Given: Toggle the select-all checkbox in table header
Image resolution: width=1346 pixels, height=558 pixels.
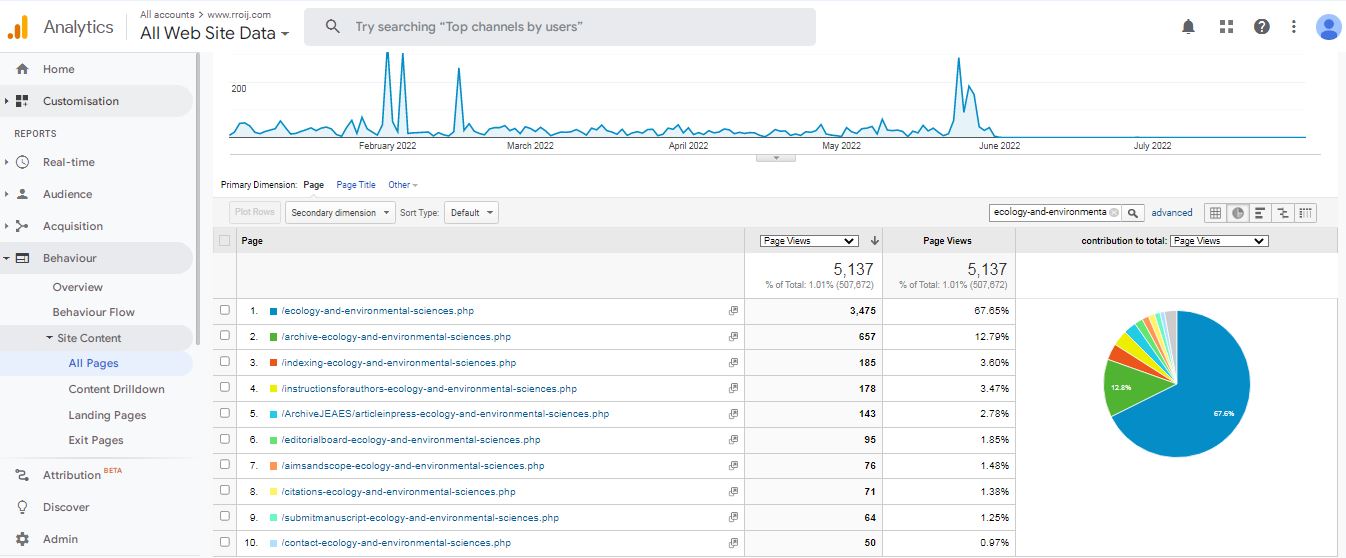Looking at the screenshot, I should [x=225, y=241].
